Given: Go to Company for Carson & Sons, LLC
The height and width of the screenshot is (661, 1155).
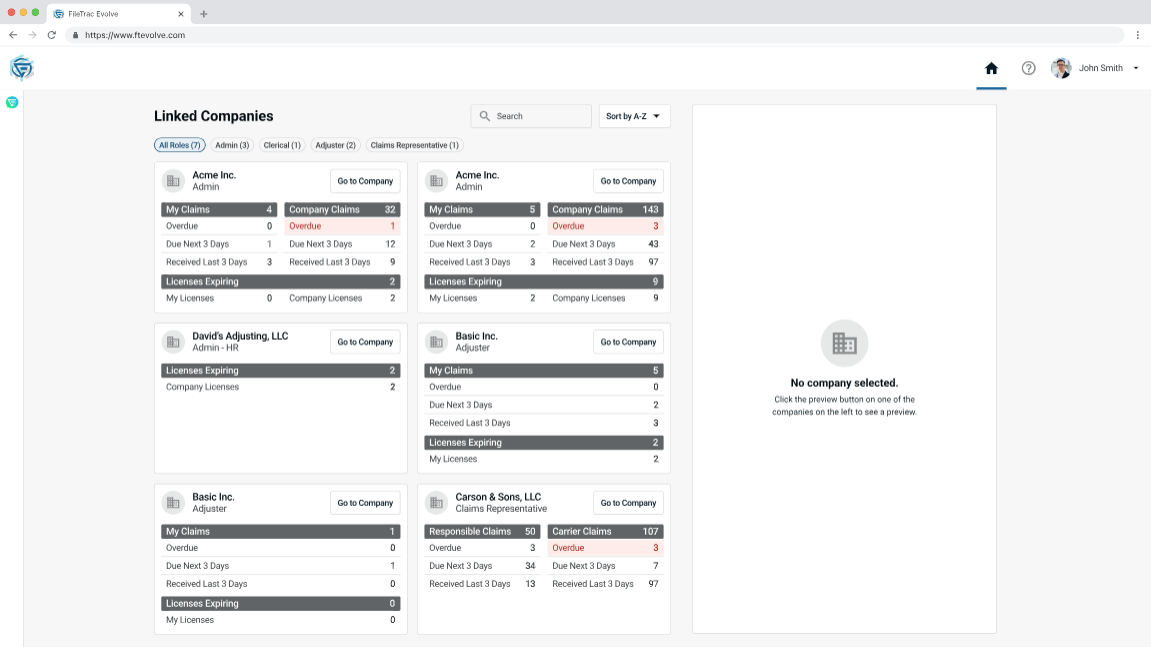Looking at the screenshot, I should pyautogui.click(x=628, y=502).
